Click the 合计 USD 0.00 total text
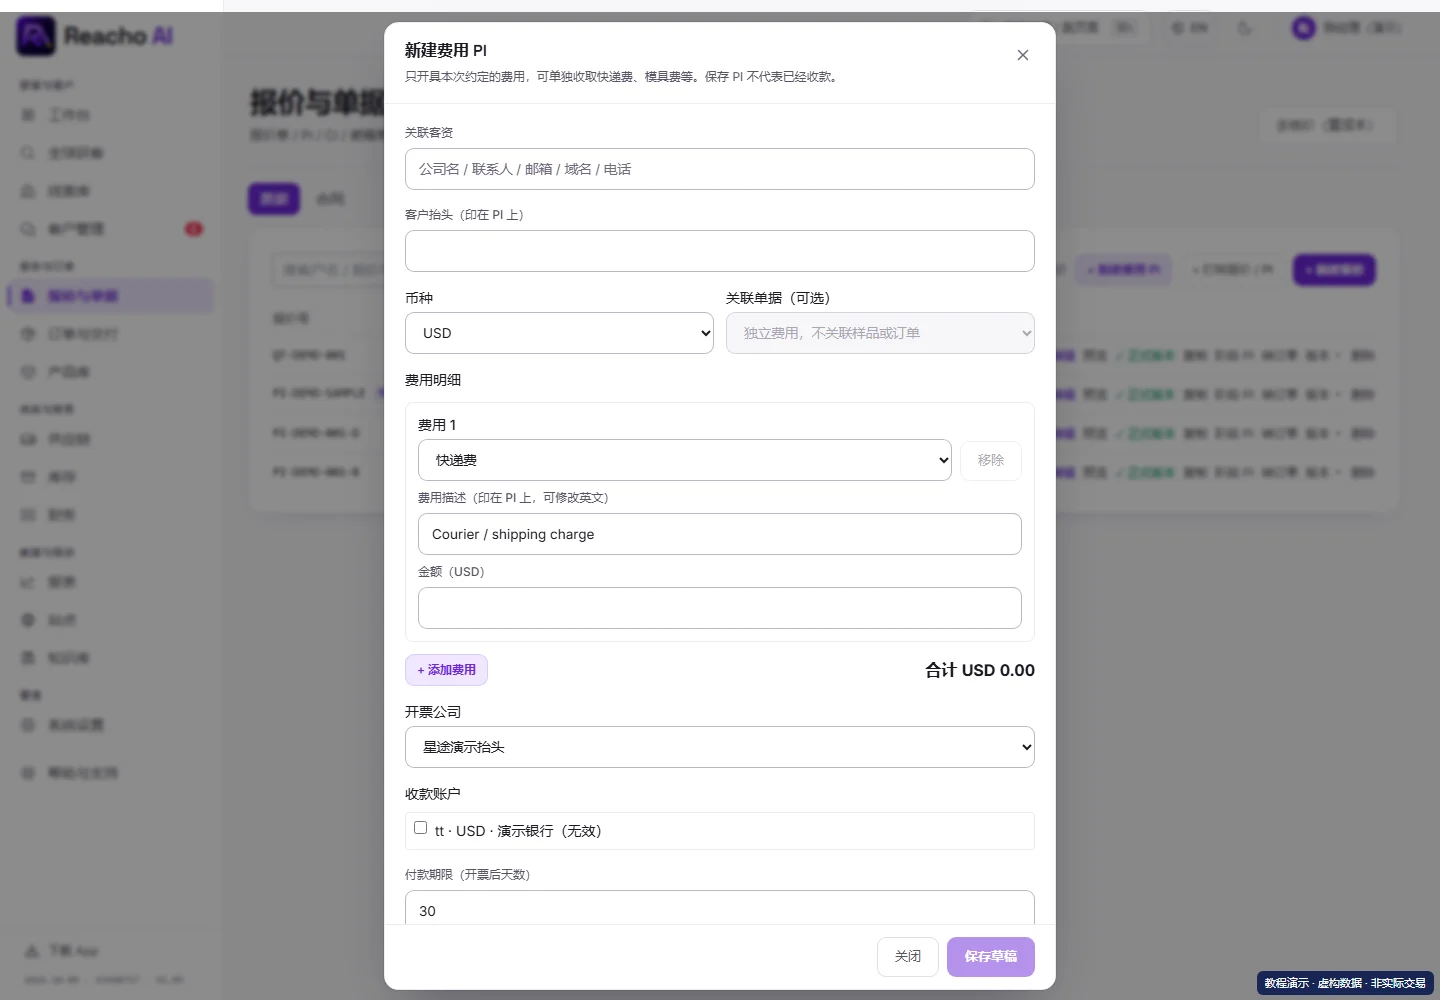The height and width of the screenshot is (1000, 1440). pos(980,670)
